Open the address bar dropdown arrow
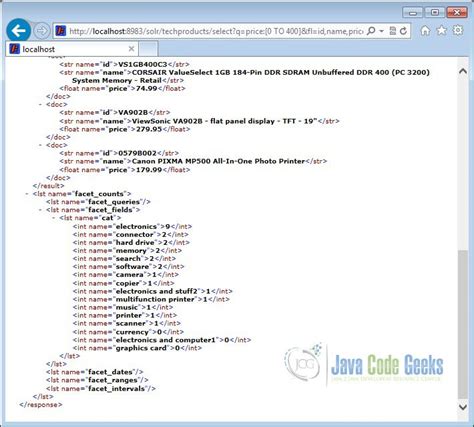Image resolution: width=474 pixels, height=427 pixels. (x=382, y=31)
